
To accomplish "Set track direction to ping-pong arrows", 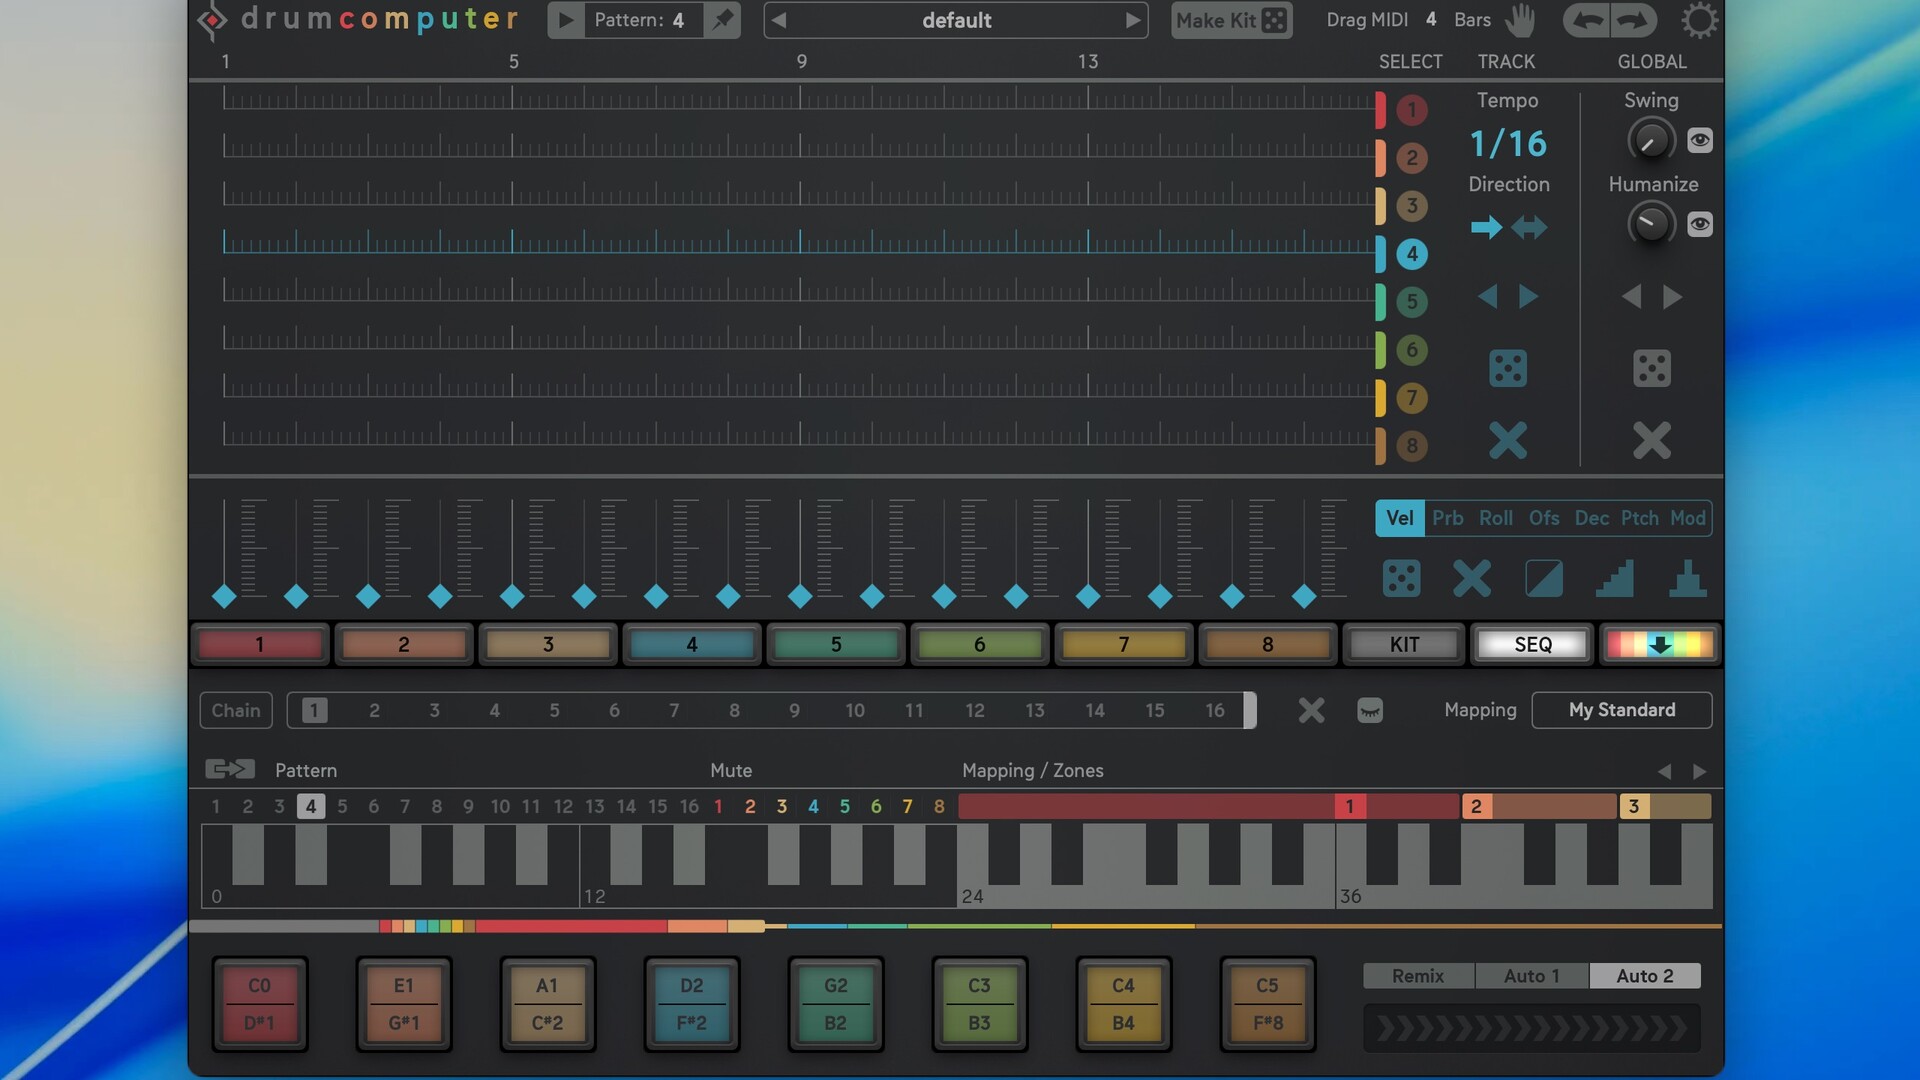I will click(x=1529, y=228).
